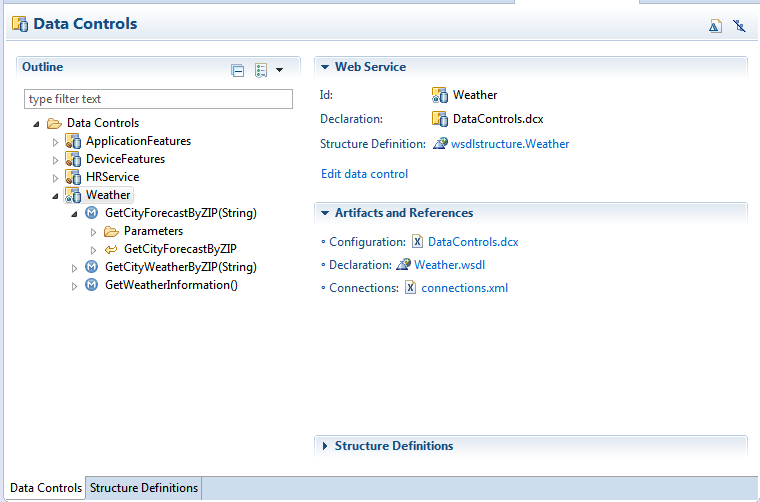Click the GetCityWeatherByZIP method icon

click(x=92, y=267)
